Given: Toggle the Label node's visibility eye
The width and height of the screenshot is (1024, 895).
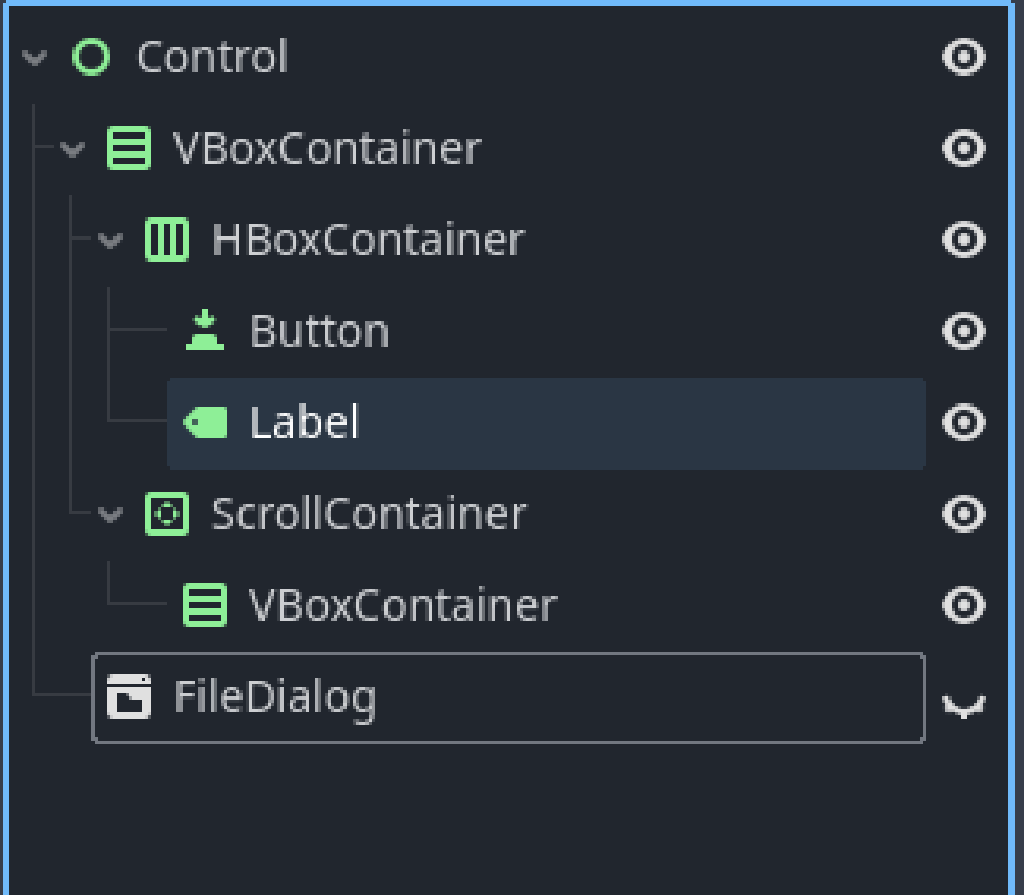Looking at the screenshot, I should pos(962,423).
